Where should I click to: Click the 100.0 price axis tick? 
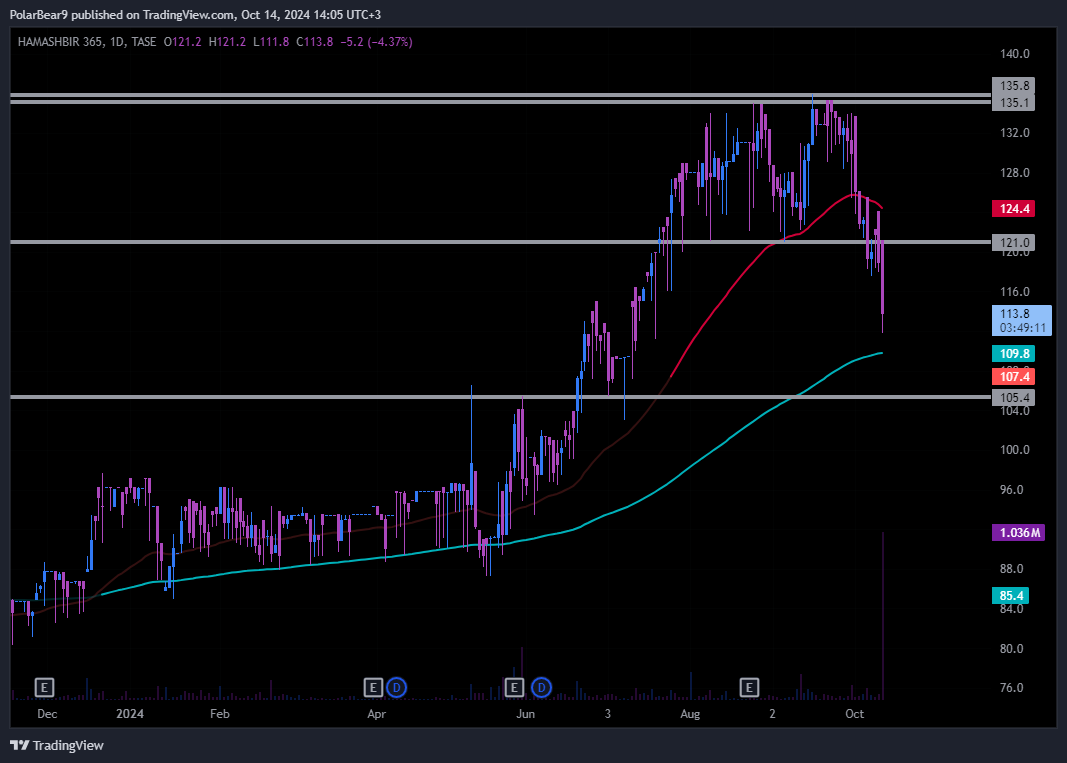(1015, 450)
